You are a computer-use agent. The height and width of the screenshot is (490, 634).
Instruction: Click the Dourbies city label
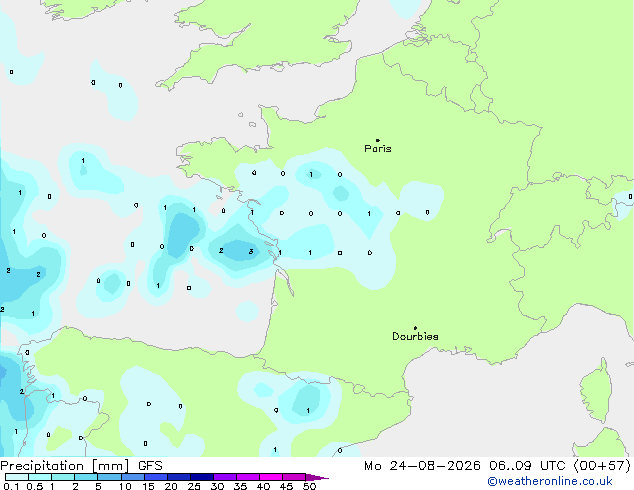(415, 336)
